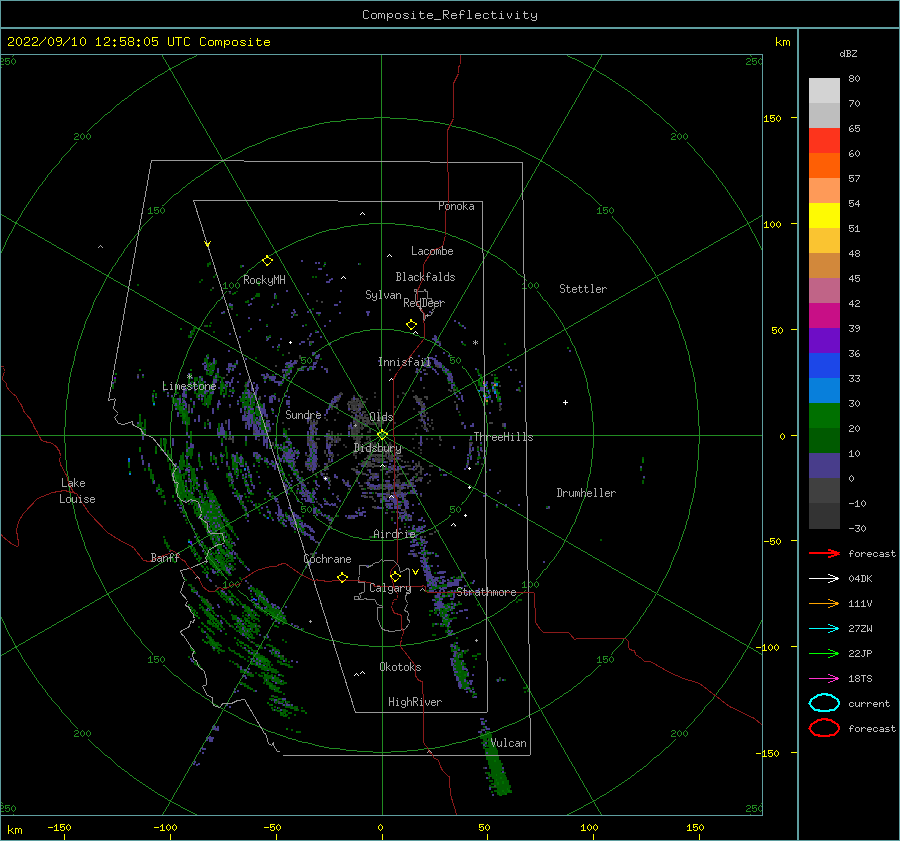This screenshot has height=841, width=900.
Task: Click the Sundre label
Action: point(303,414)
